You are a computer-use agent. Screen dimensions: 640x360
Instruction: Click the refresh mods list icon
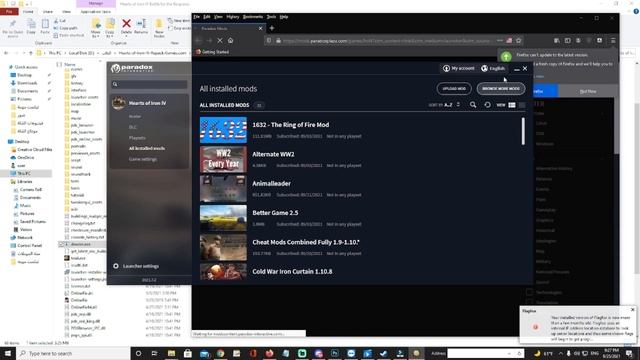pyautogui.click(x=487, y=105)
